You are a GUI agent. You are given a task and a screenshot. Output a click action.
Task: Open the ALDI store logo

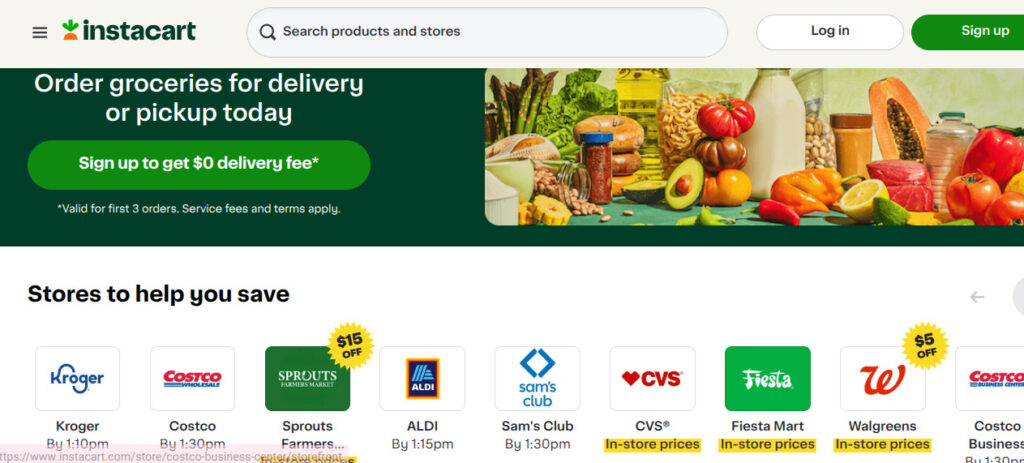[x=422, y=379]
